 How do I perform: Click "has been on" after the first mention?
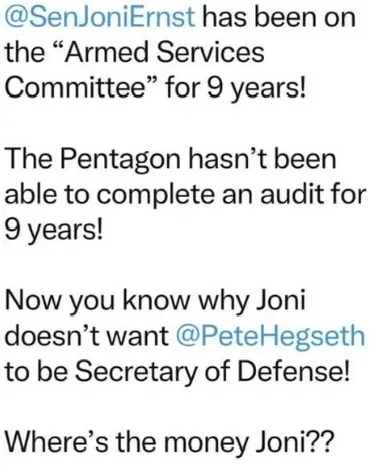coord(279,18)
